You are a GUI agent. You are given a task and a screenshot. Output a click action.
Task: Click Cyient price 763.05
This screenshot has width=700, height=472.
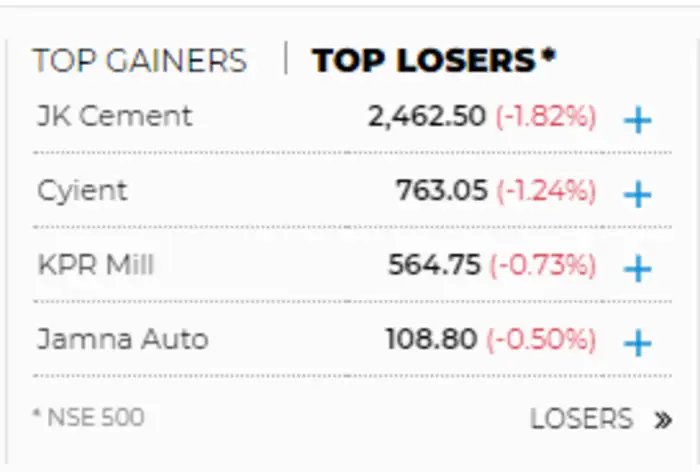click(441, 190)
